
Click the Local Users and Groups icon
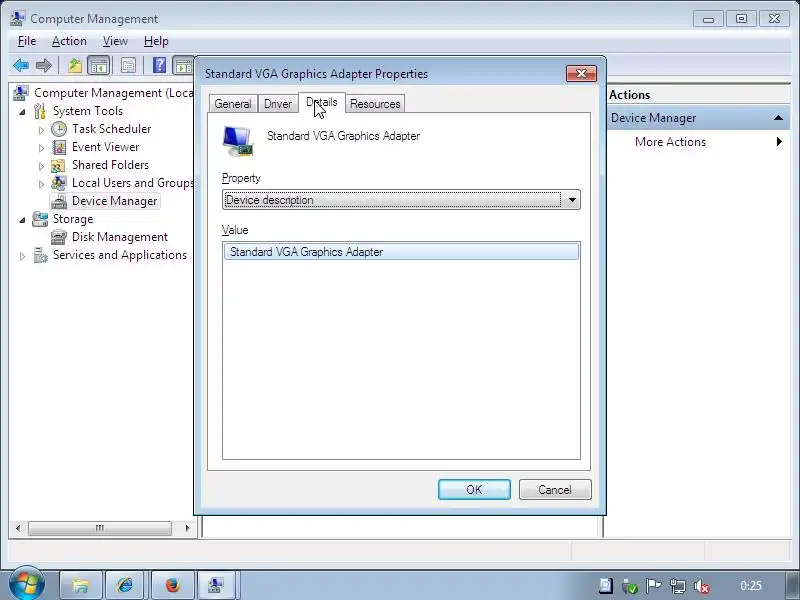coord(59,183)
